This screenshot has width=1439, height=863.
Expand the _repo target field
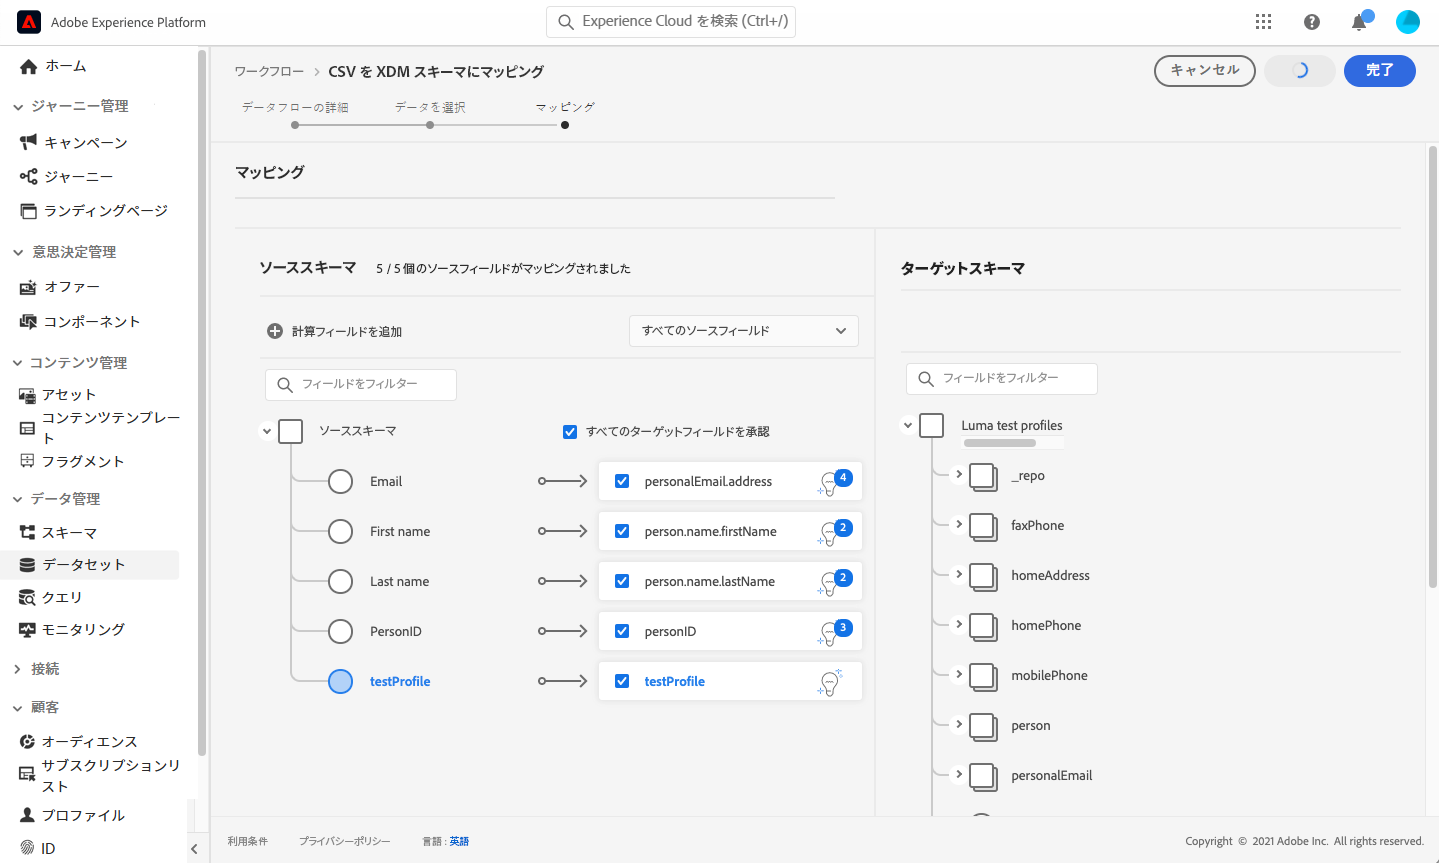[x=959, y=474]
